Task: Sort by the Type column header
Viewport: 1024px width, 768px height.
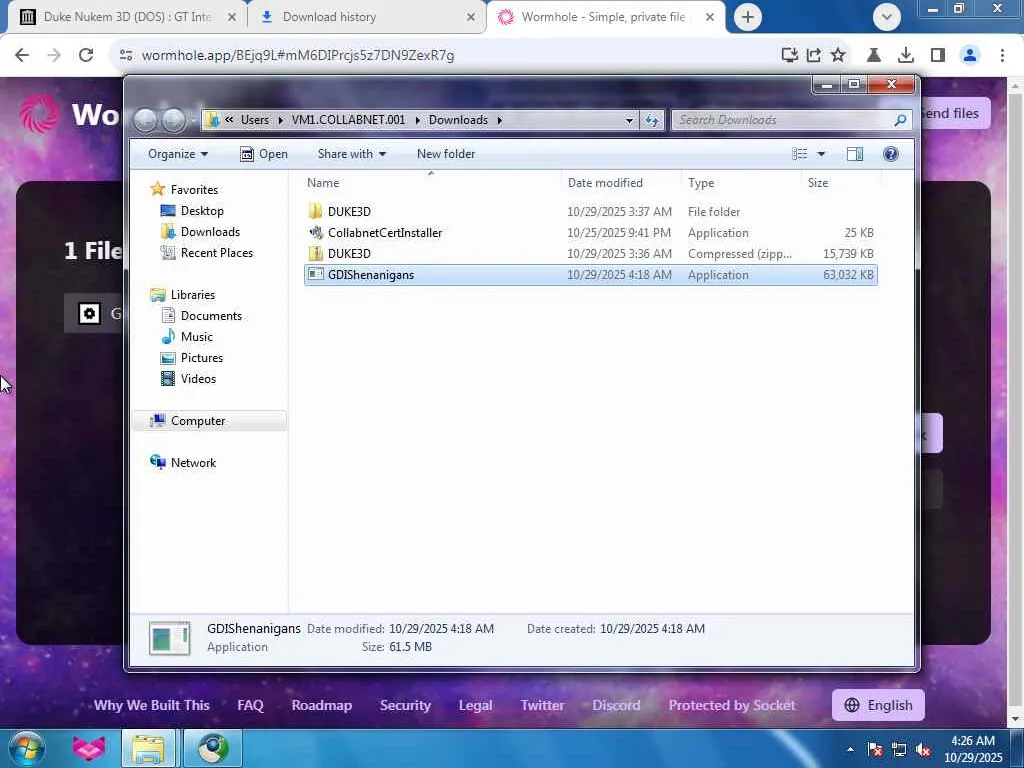Action: [741, 183]
